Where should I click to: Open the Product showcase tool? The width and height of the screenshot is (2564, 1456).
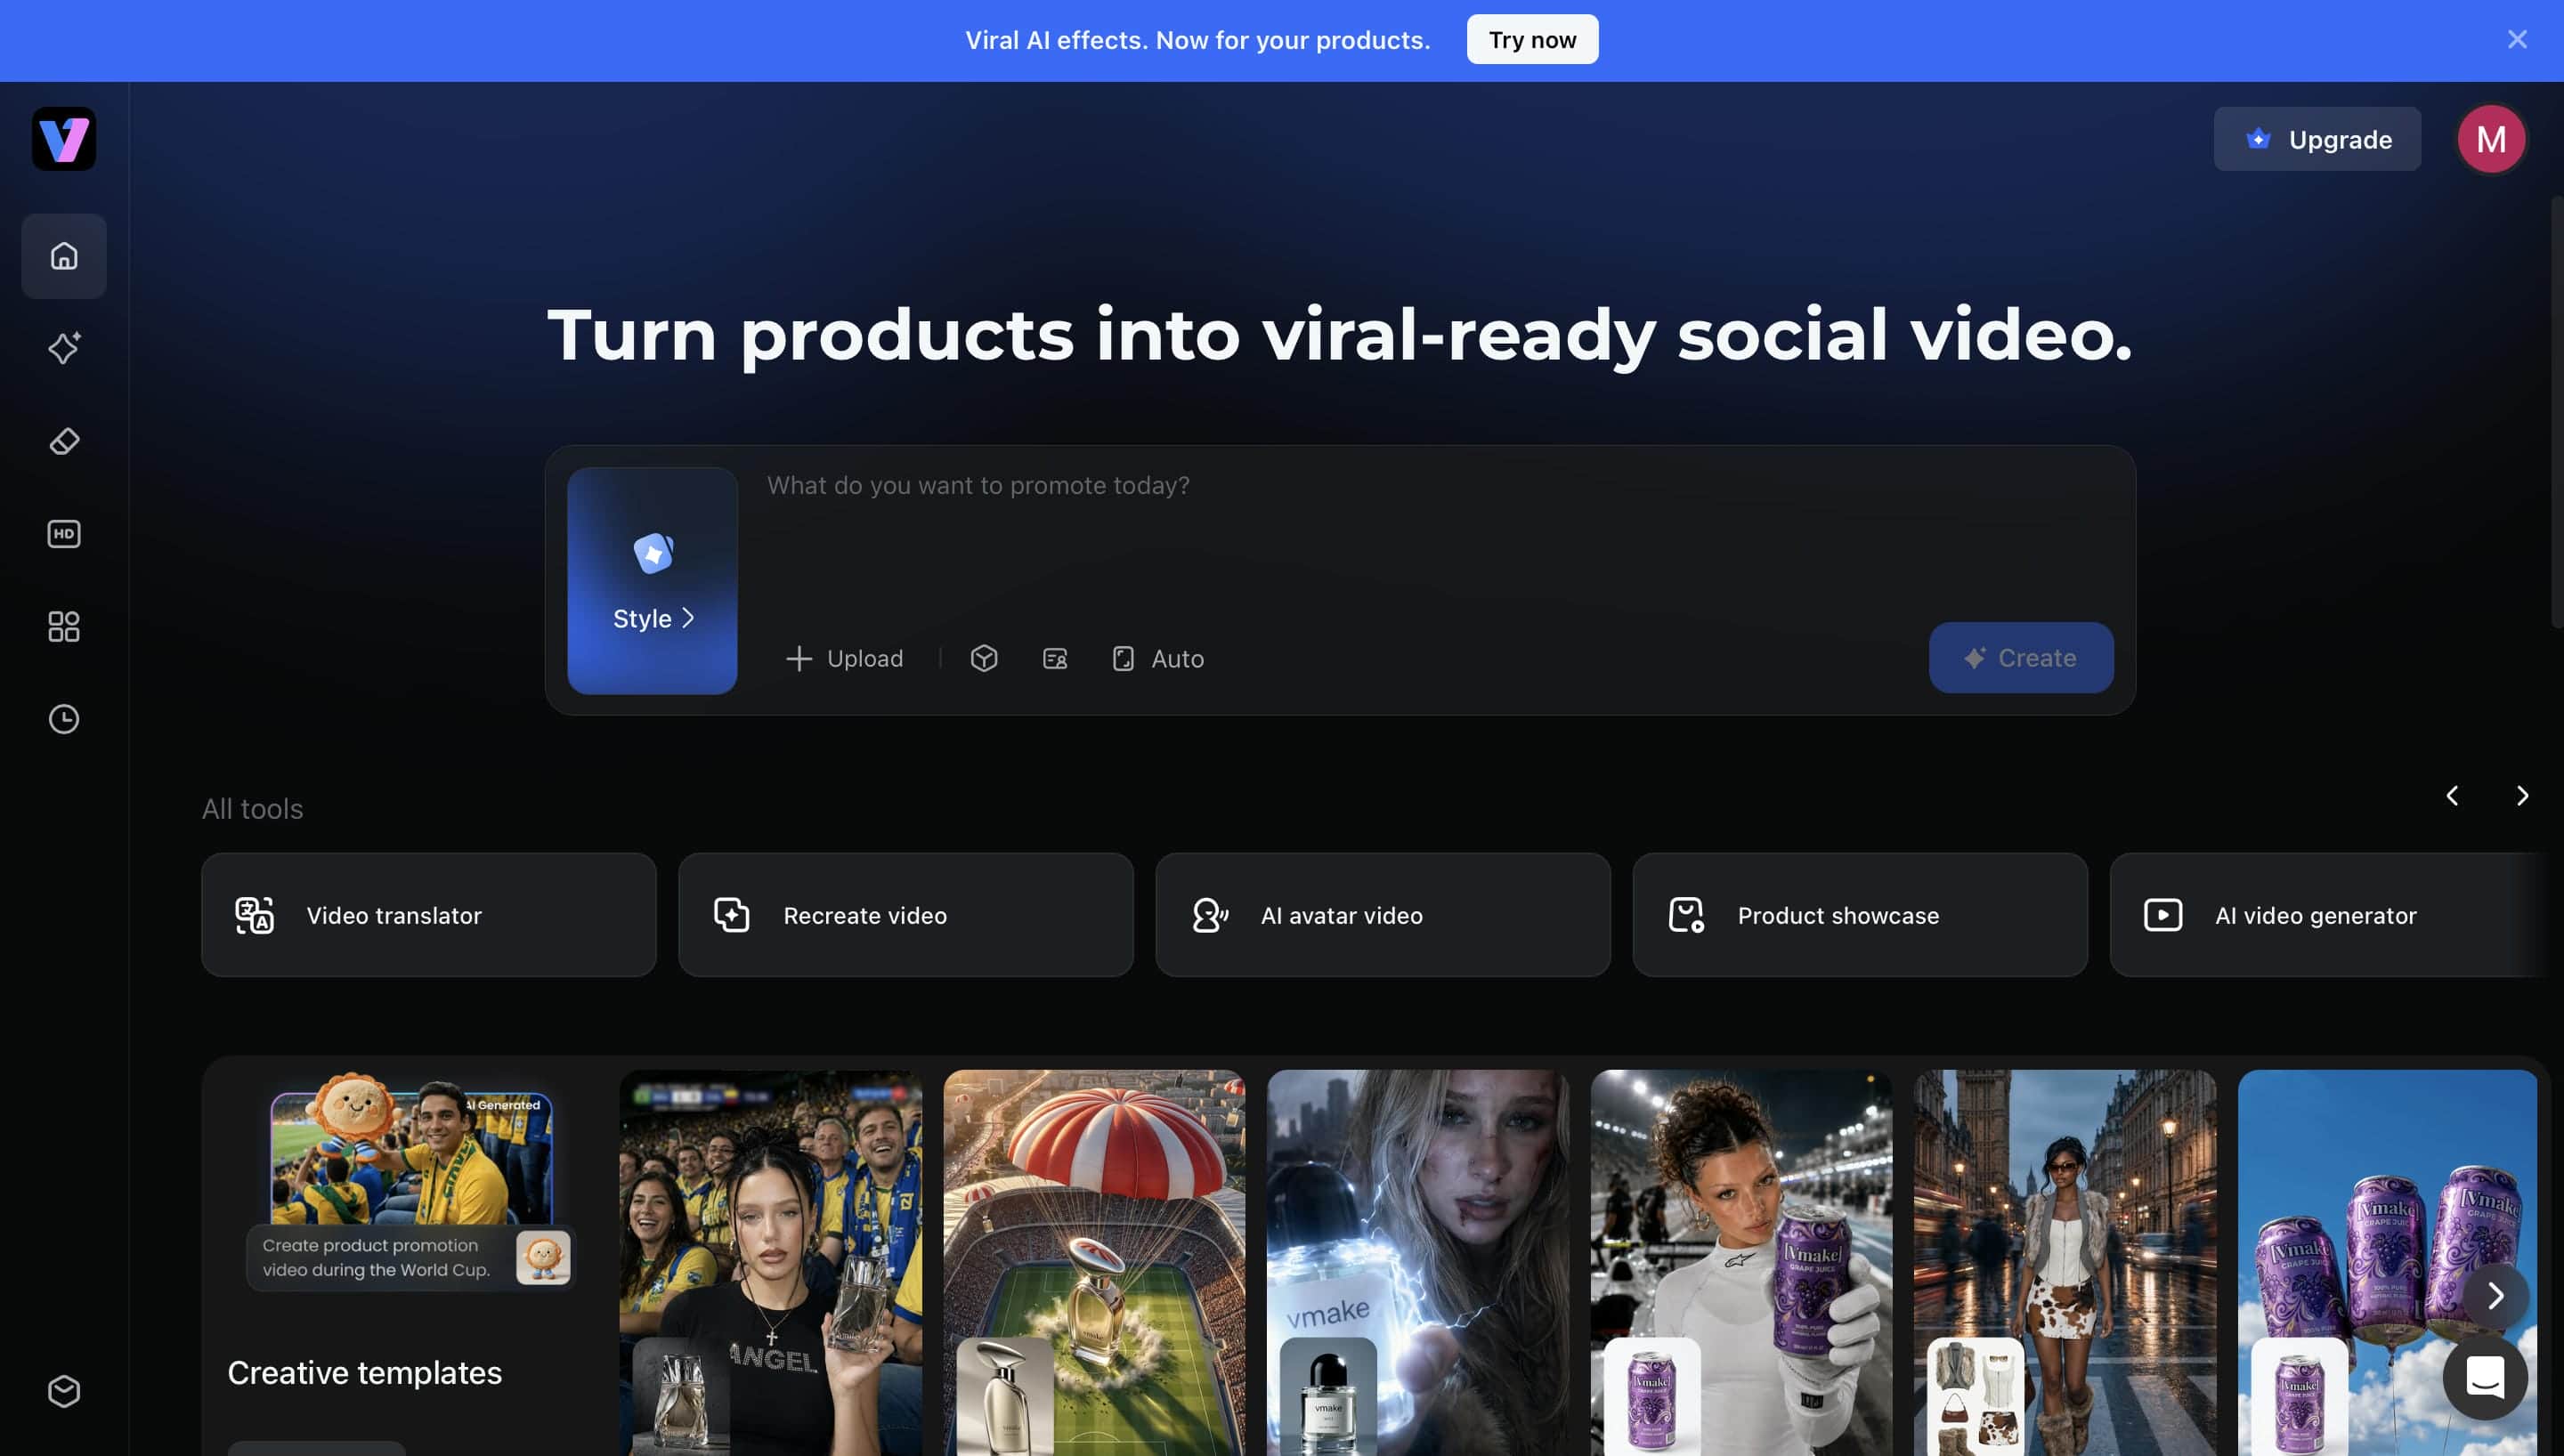pos(1860,915)
